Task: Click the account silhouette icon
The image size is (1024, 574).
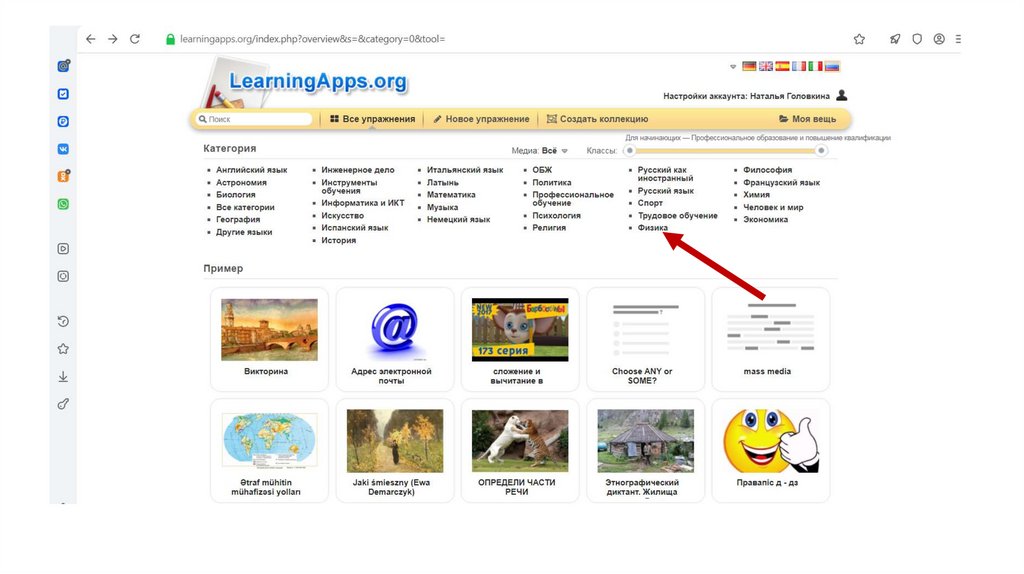Action: [x=842, y=95]
